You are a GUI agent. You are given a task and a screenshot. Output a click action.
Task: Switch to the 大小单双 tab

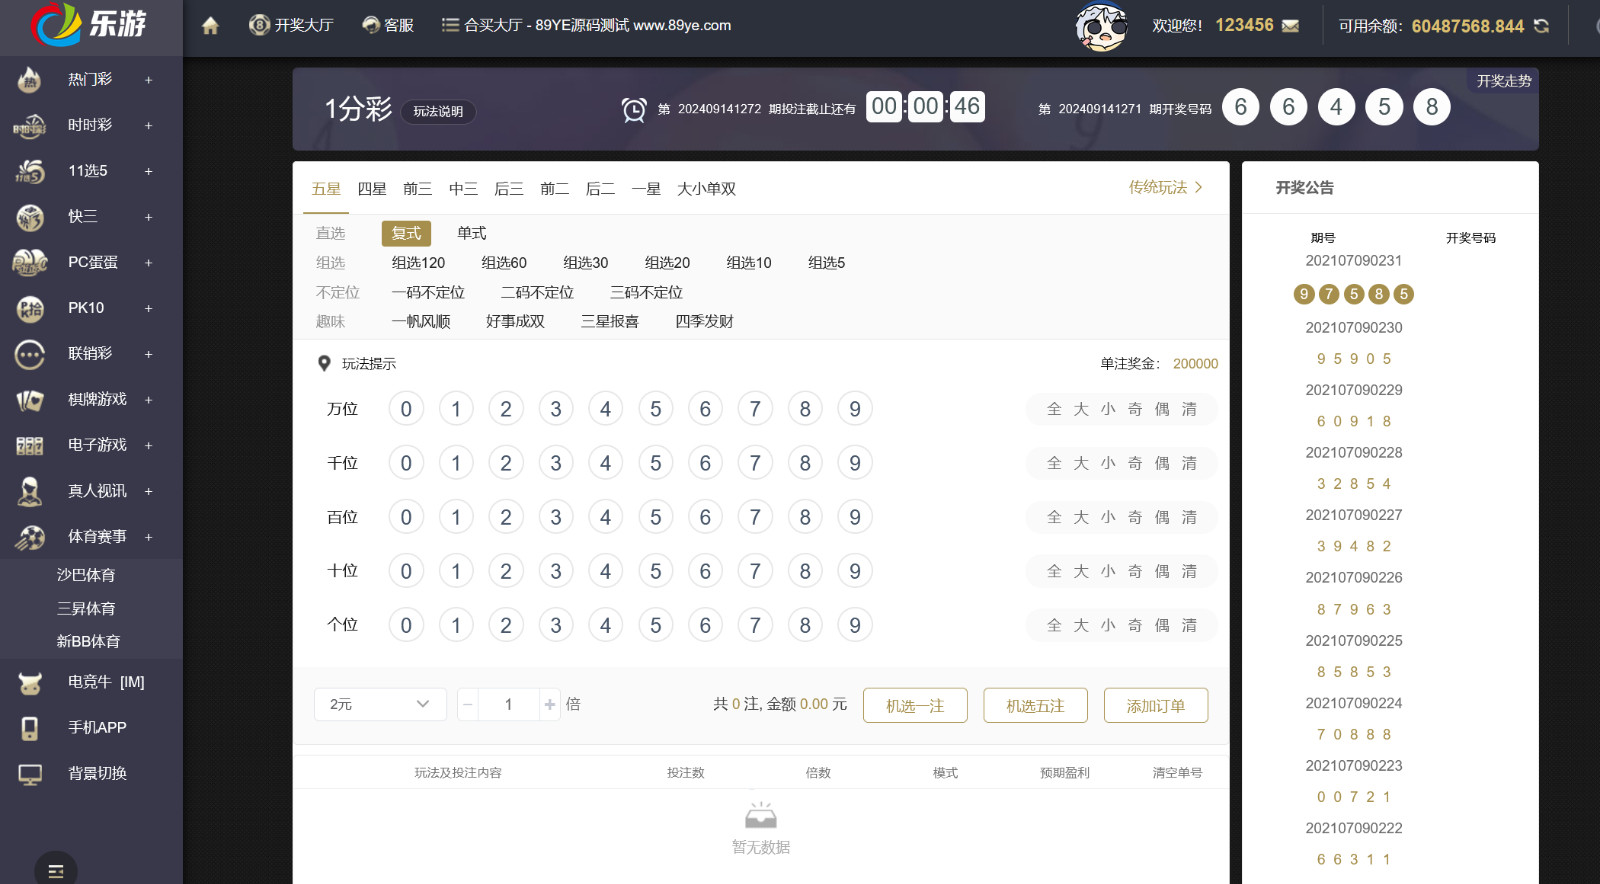click(x=706, y=189)
